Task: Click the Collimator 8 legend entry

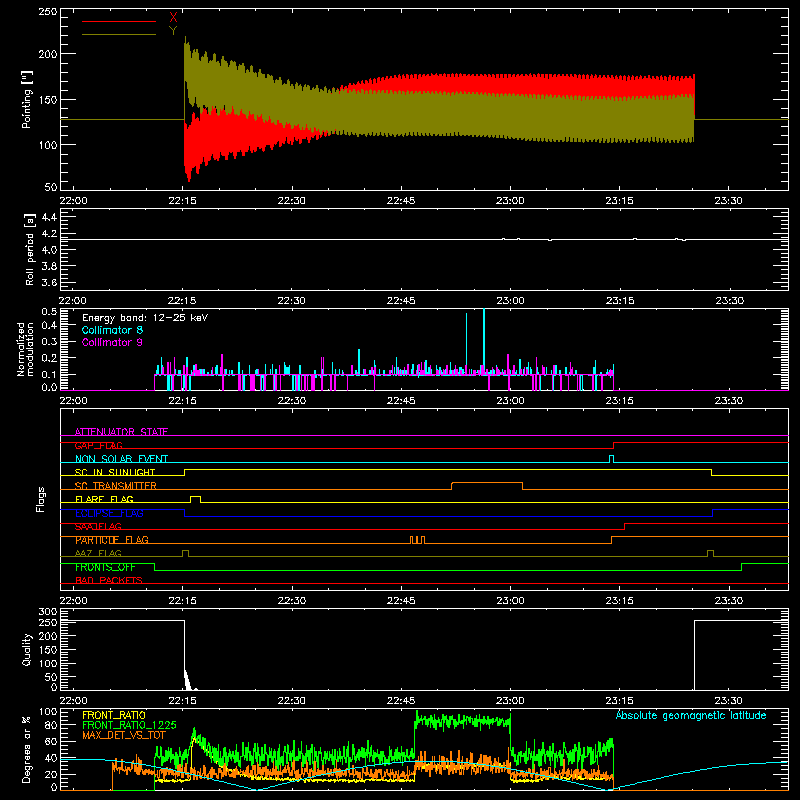Action: pyautogui.click(x=112, y=330)
